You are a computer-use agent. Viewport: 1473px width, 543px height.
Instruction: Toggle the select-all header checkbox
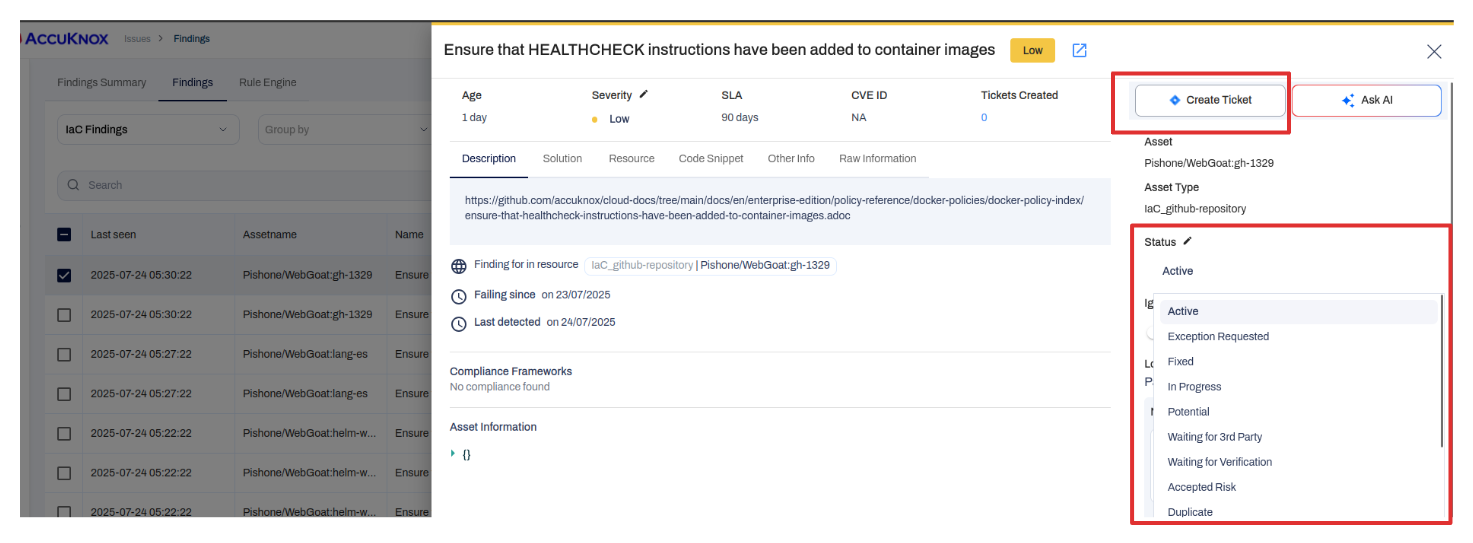pos(64,234)
